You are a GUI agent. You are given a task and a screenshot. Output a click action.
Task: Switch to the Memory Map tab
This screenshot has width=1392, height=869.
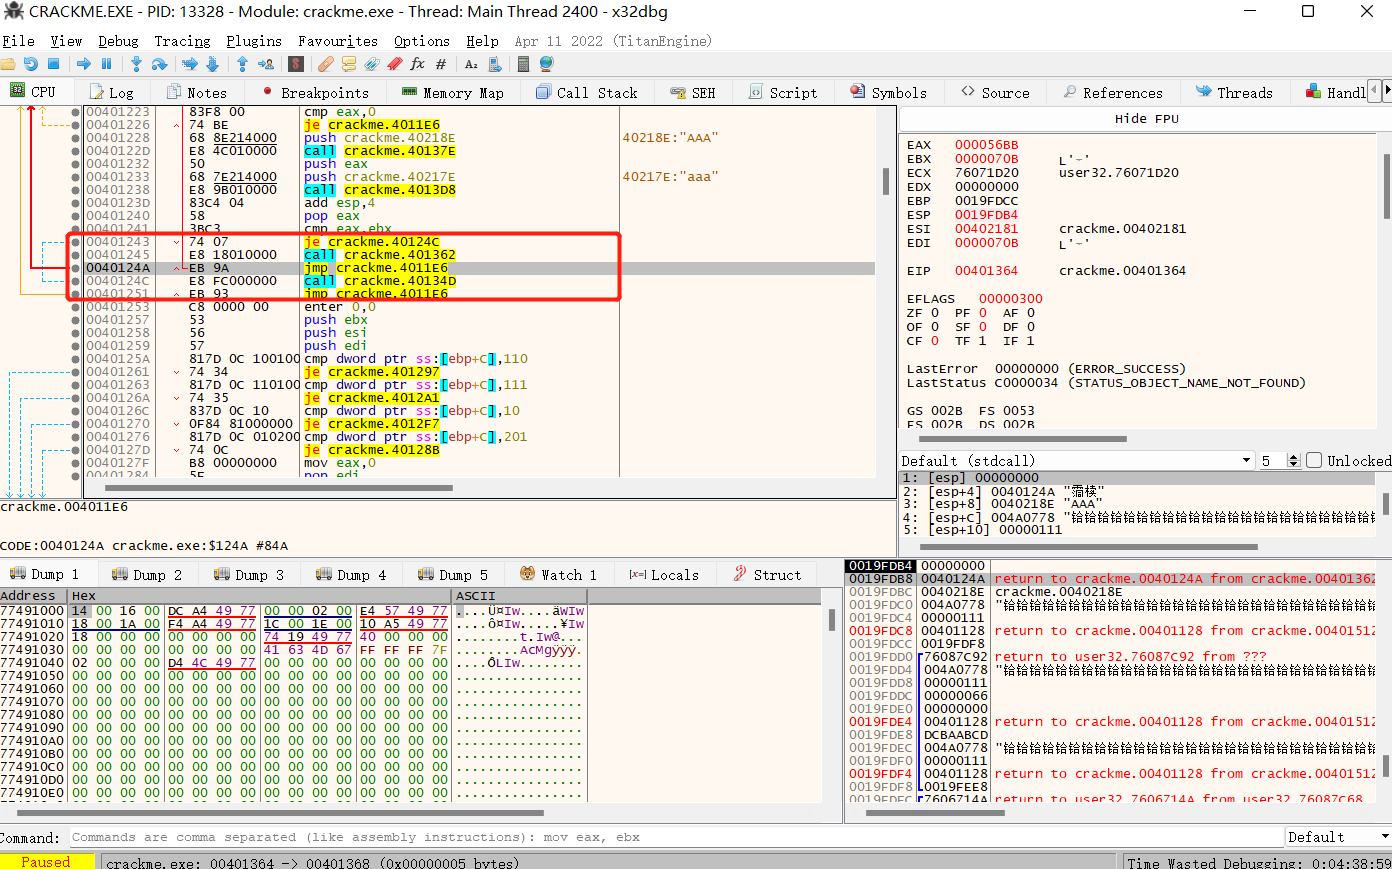[453, 92]
